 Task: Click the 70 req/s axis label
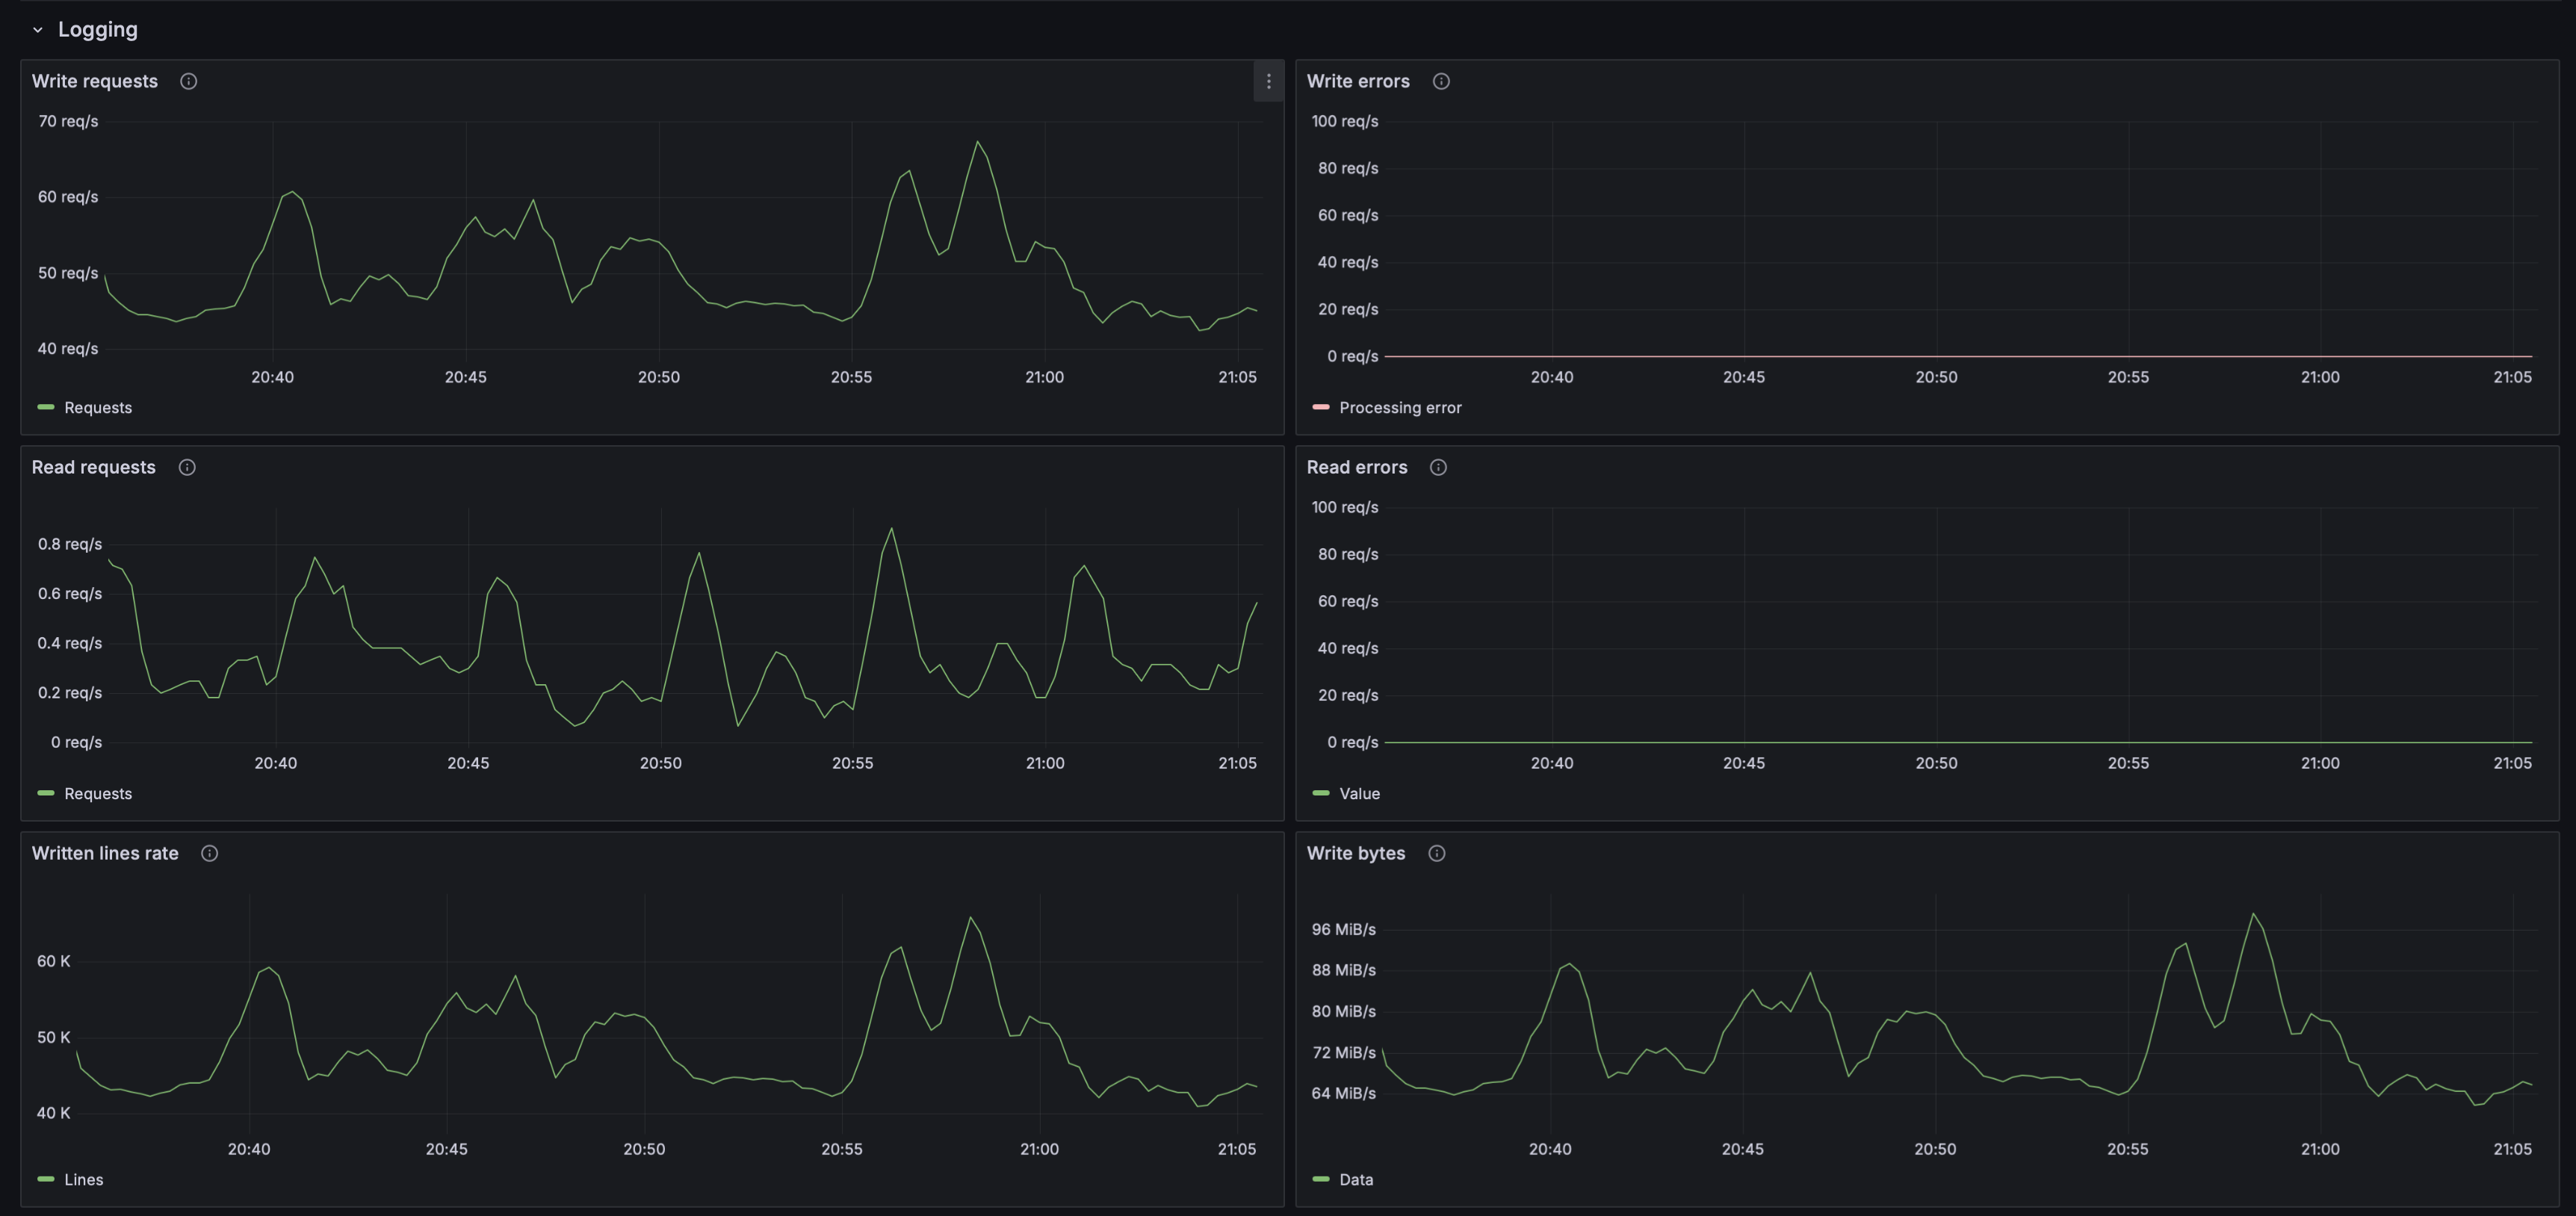68,122
